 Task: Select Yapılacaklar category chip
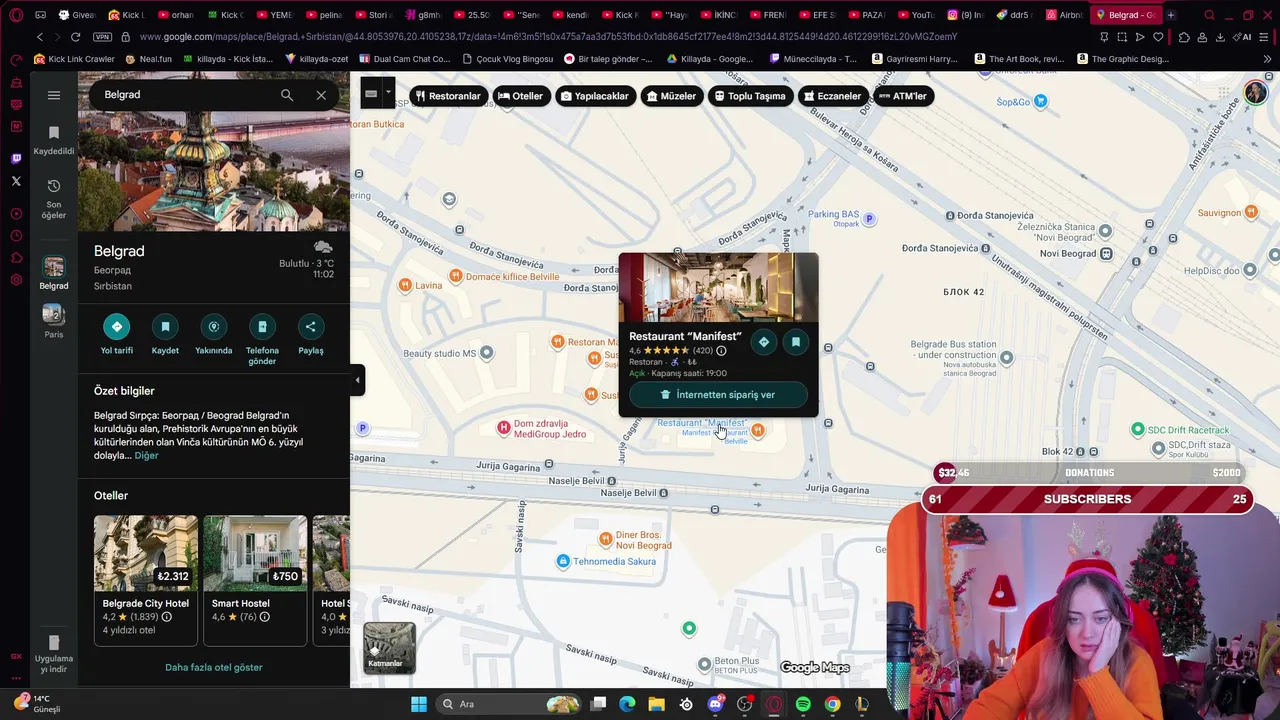pos(595,96)
